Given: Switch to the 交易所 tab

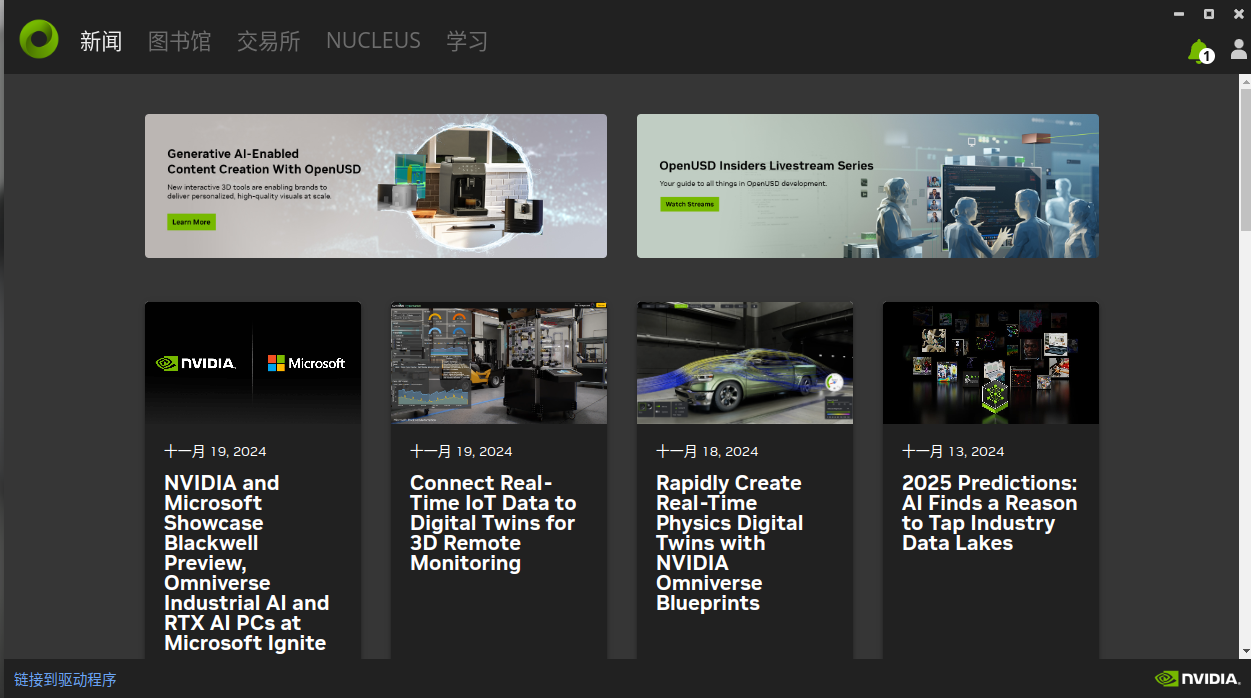Looking at the screenshot, I should pyautogui.click(x=269, y=41).
